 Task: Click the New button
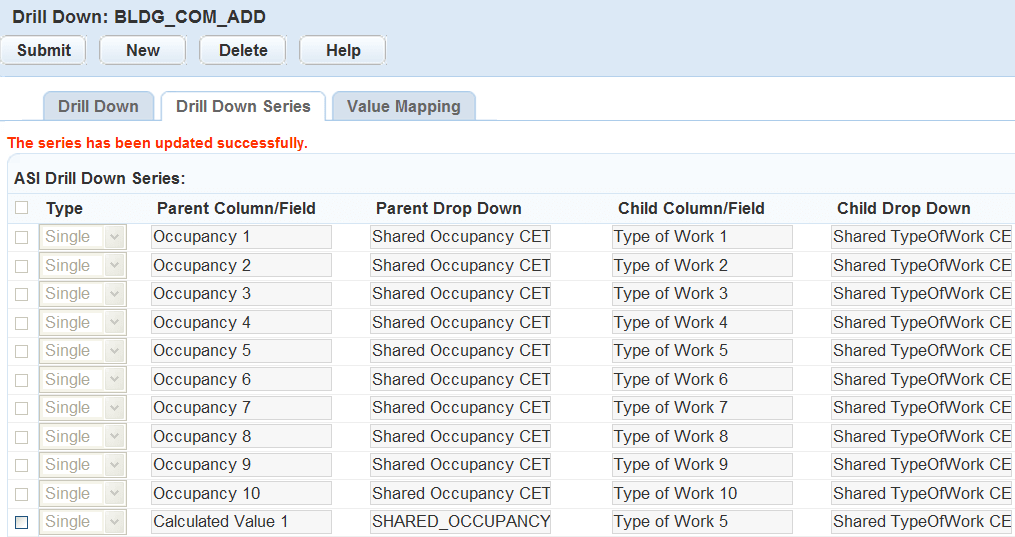[143, 50]
